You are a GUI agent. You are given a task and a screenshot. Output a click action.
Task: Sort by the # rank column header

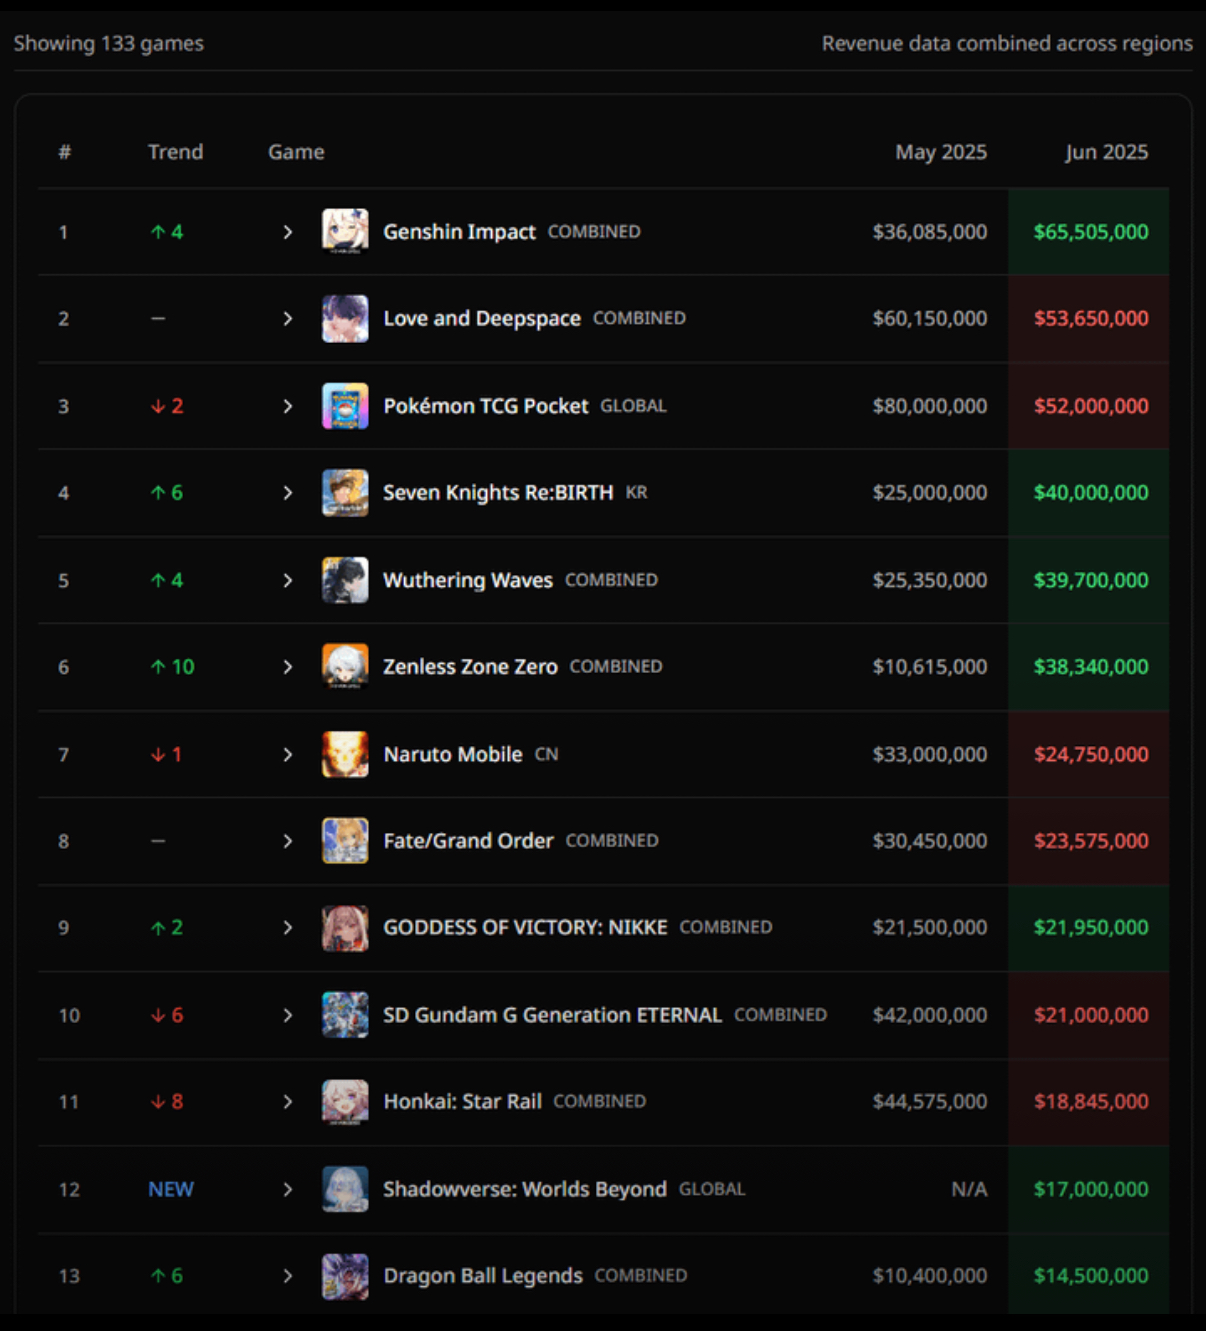point(65,152)
